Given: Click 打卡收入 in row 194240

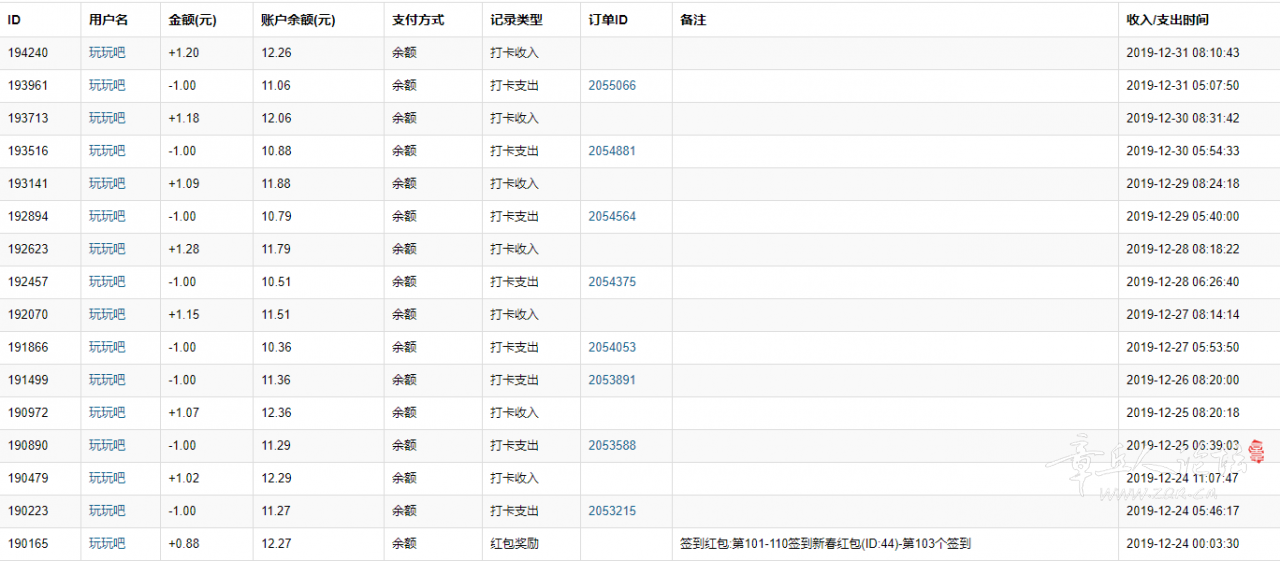Looking at the screenshot, I should click(514, 53).
